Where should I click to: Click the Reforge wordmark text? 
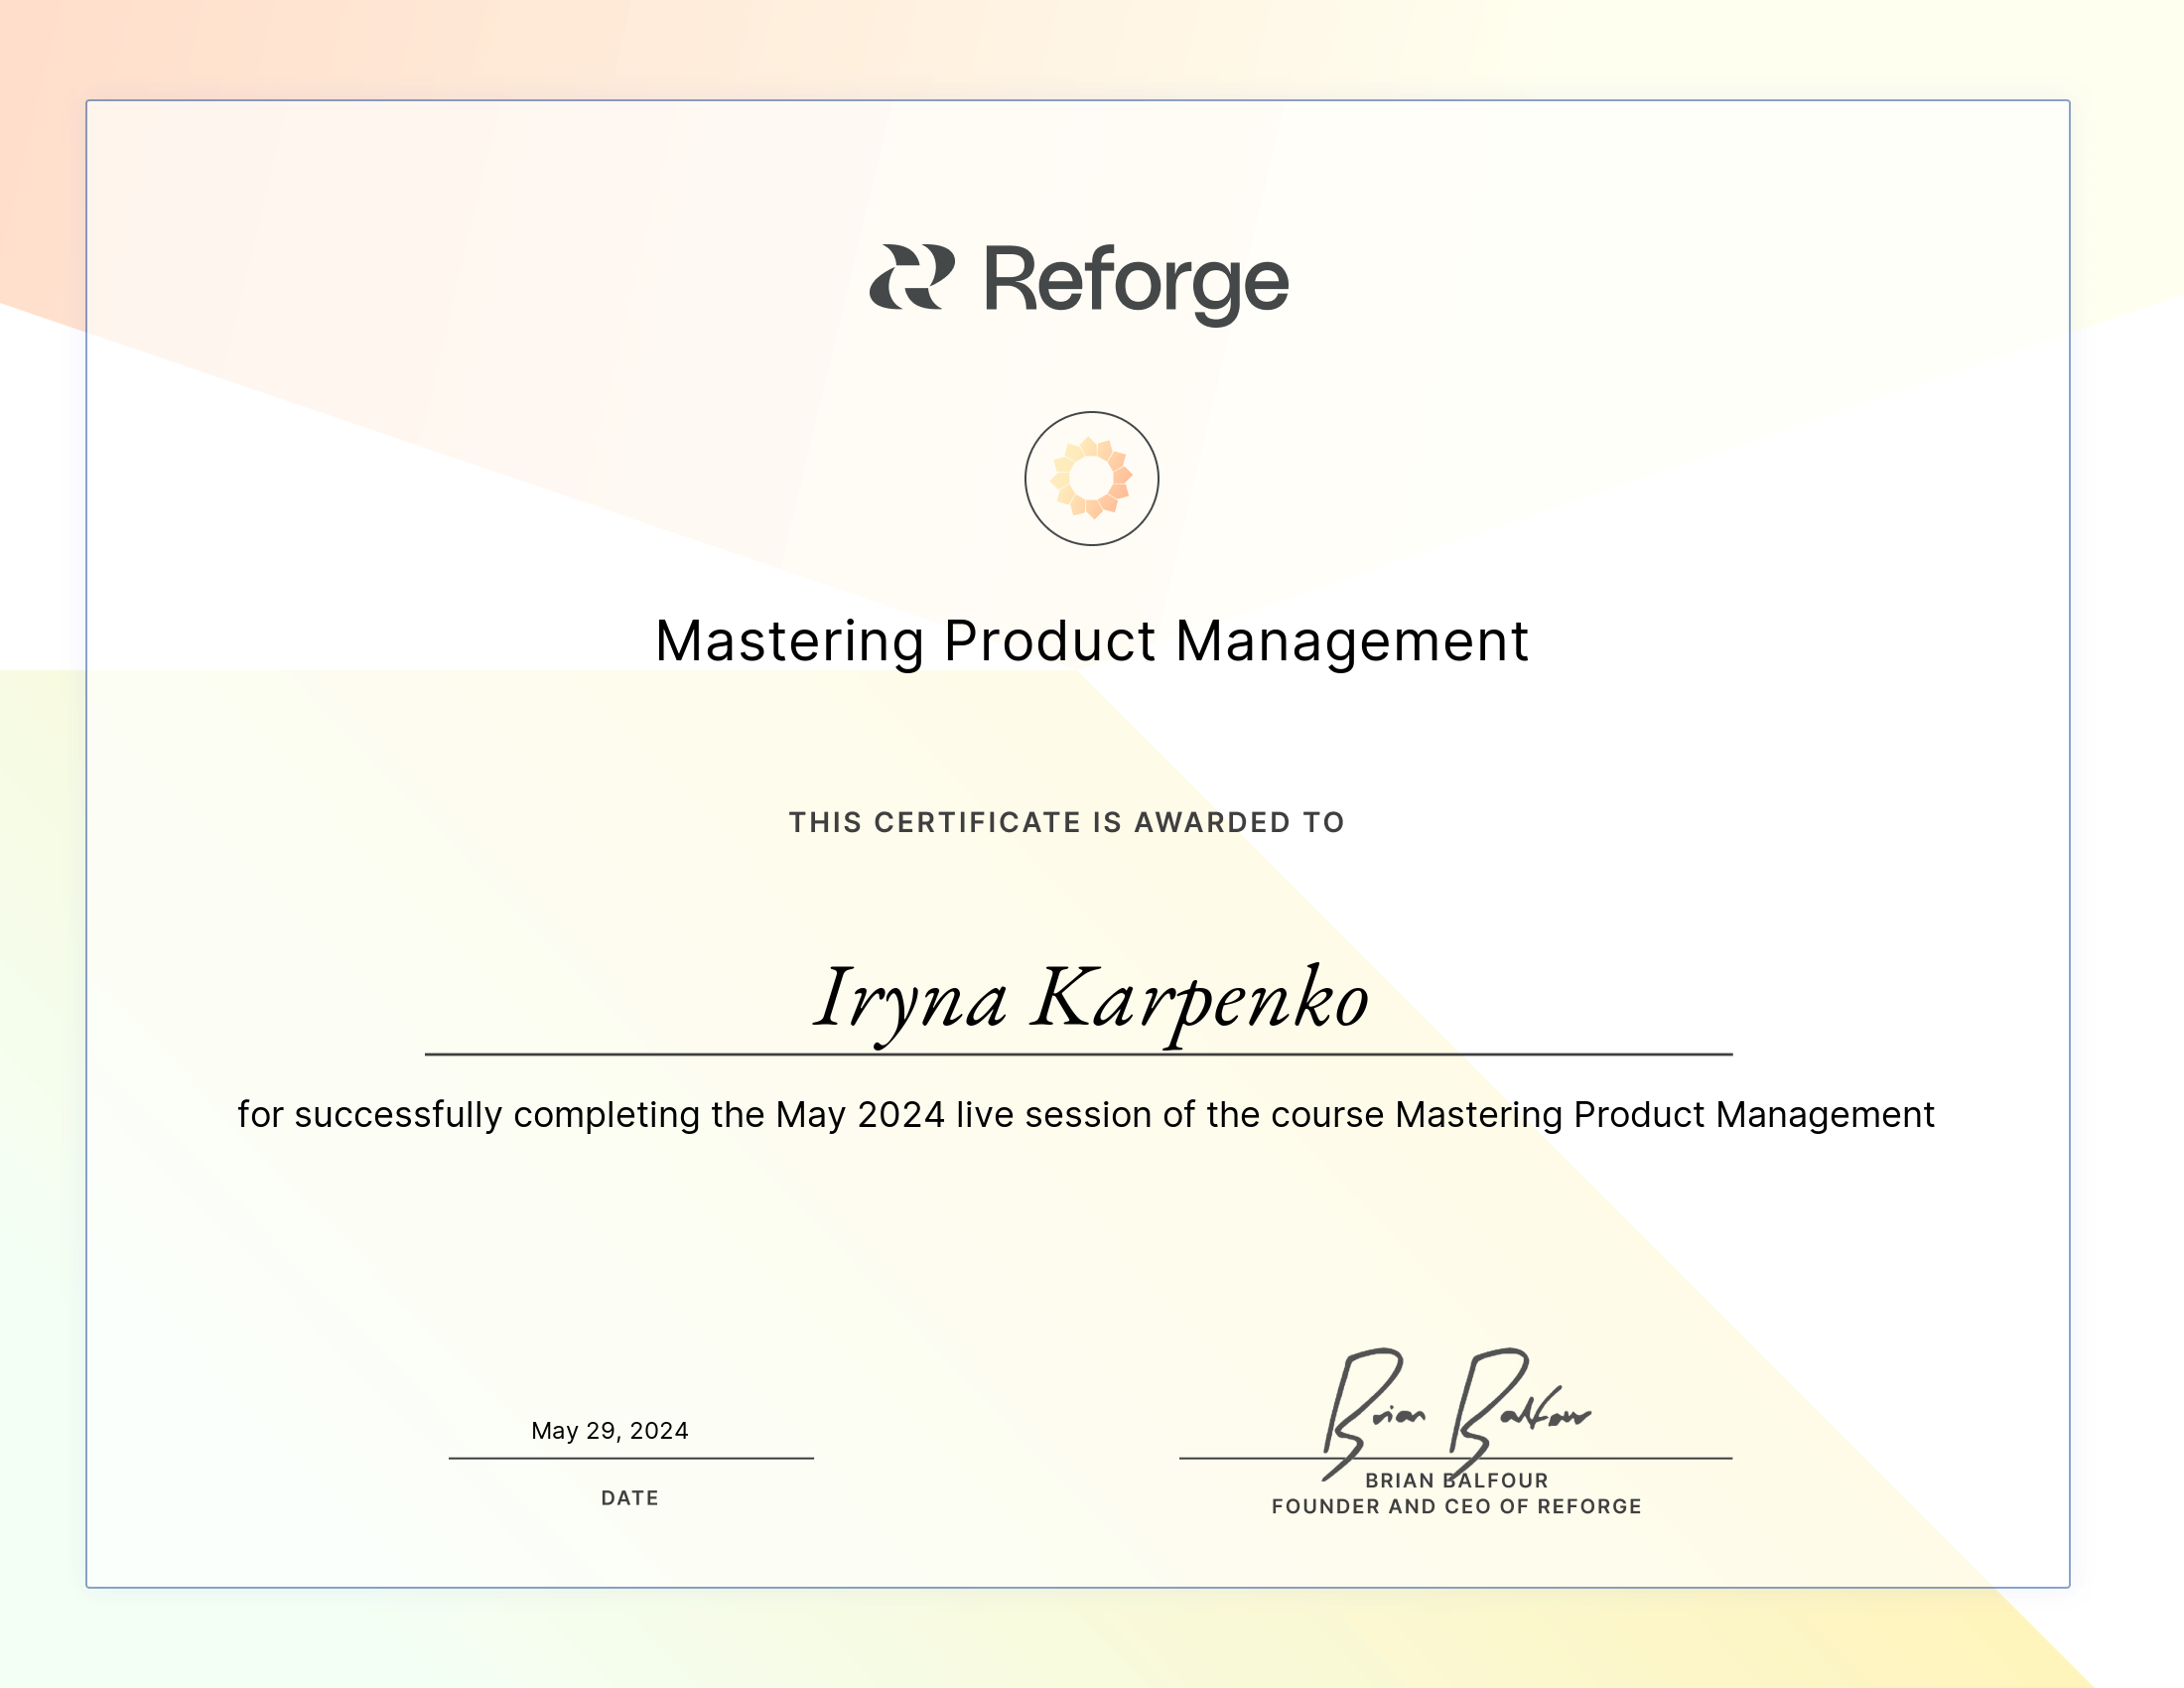(1136, 281)
